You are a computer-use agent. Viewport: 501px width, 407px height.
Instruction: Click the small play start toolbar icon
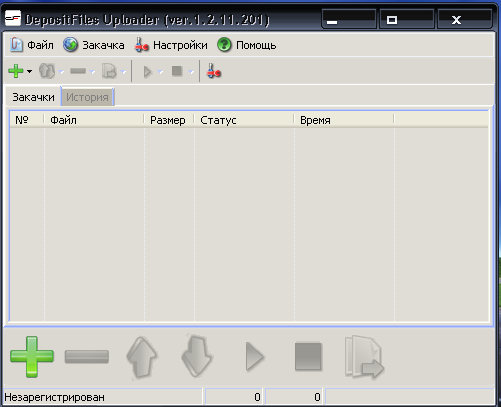[147, 71]
